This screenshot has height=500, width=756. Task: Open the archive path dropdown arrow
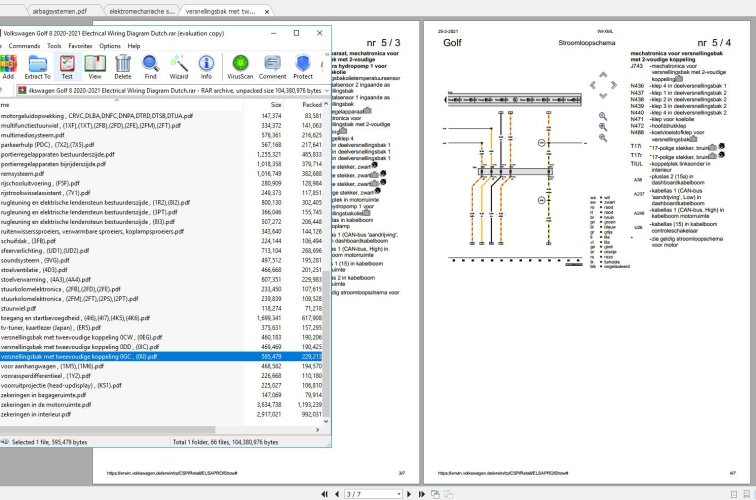pyautogui.click(x=326, y=90)
